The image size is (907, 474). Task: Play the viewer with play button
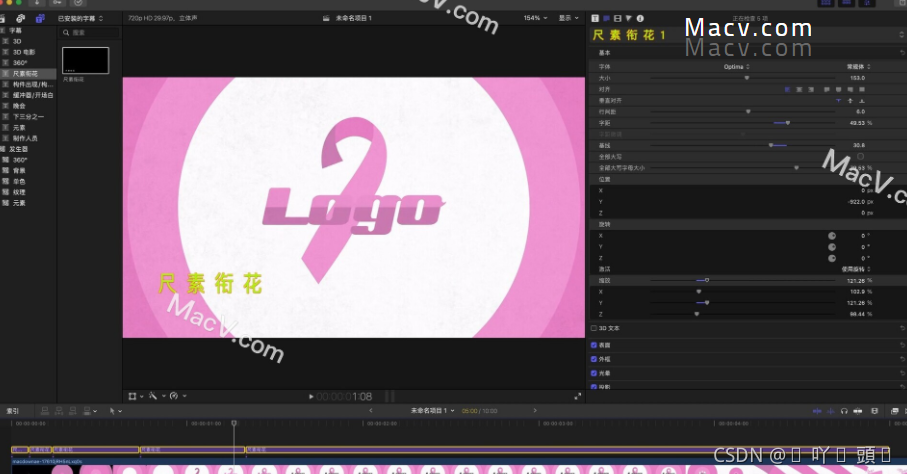click(x=311, y=397)
